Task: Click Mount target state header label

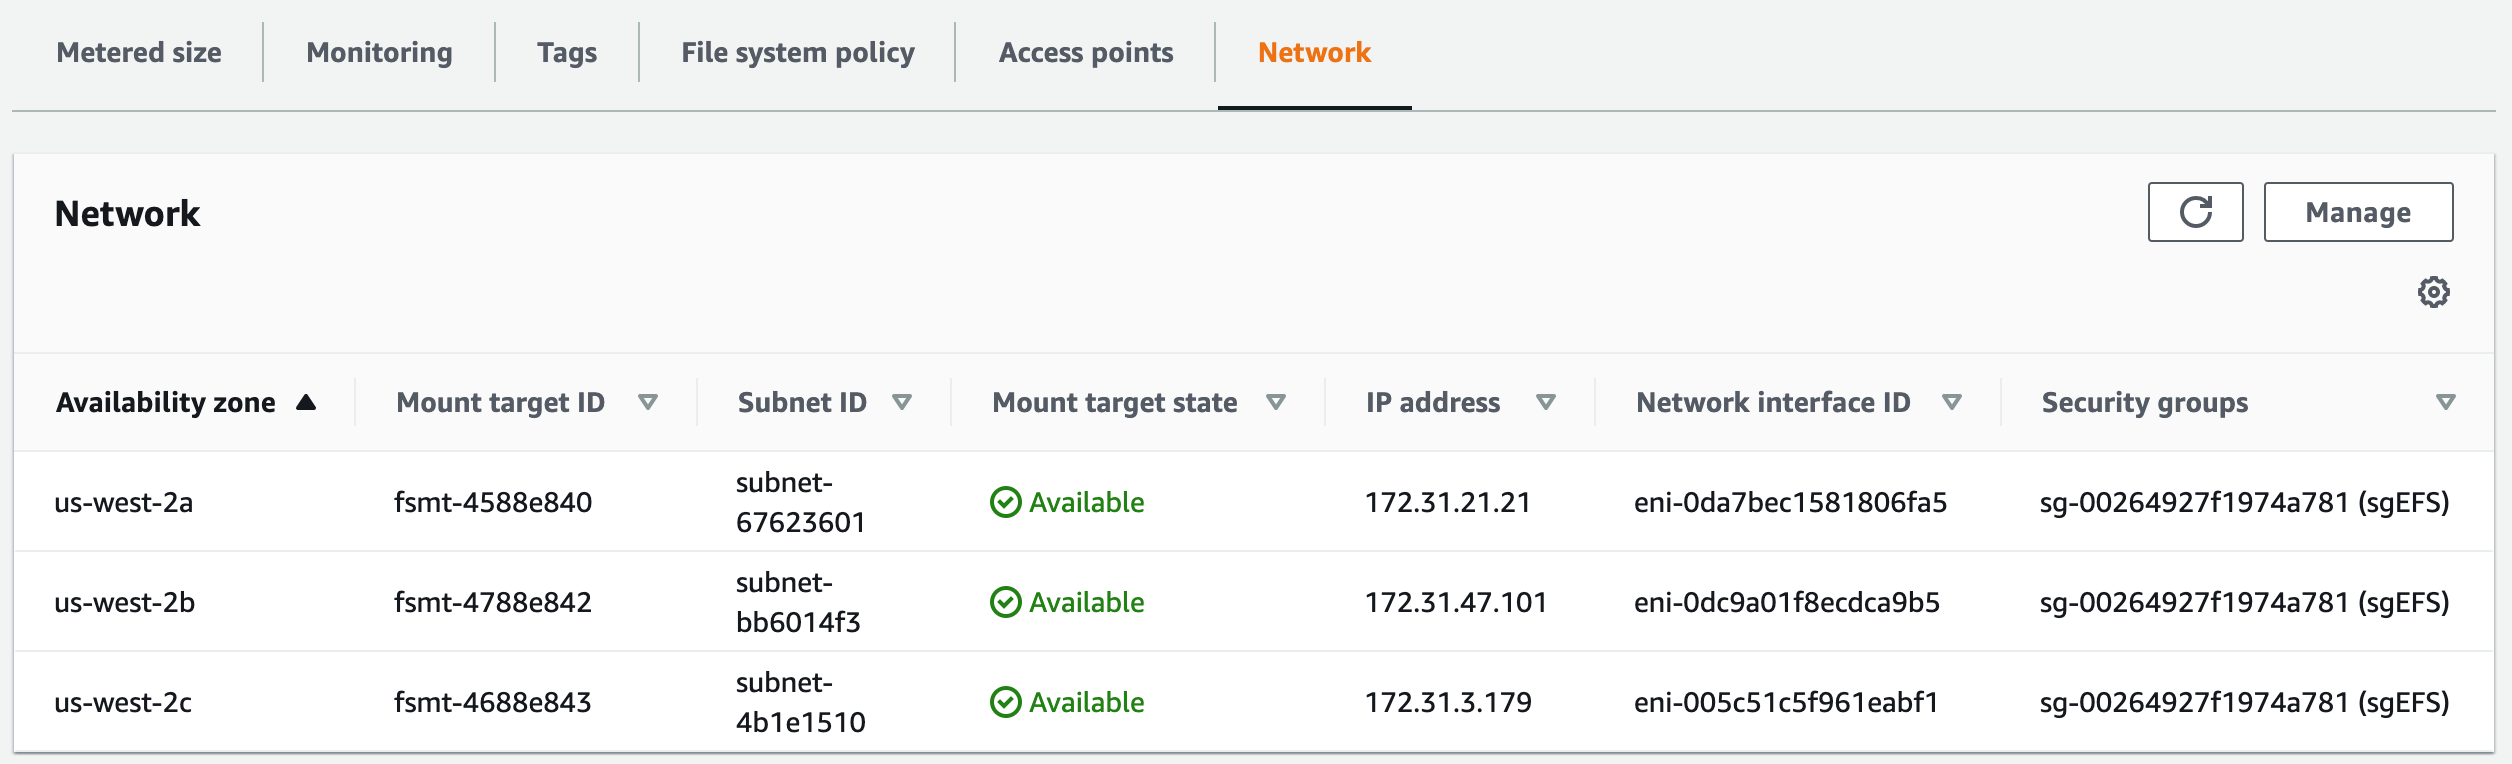Action: pyautogui.click(x=1115, y=402)
